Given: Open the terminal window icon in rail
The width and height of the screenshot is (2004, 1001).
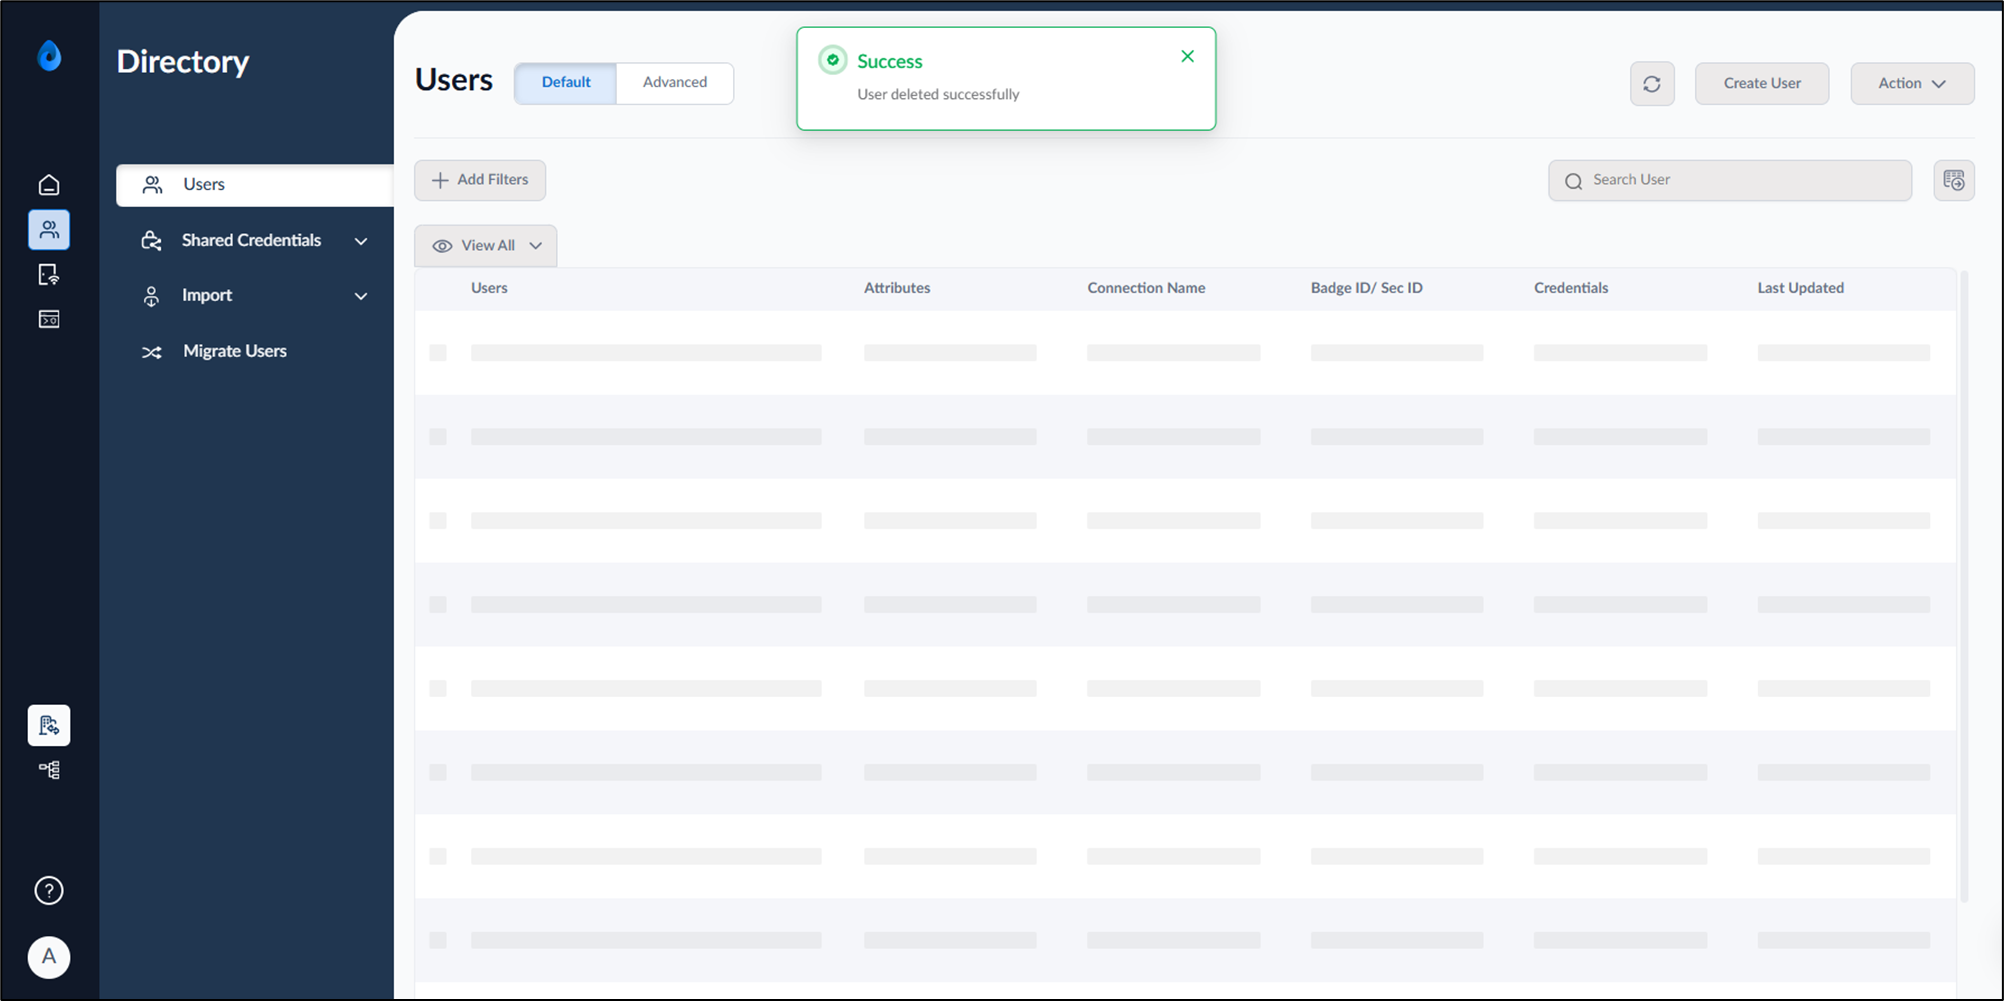Looking at the screenshot, I should coord(49,319).
